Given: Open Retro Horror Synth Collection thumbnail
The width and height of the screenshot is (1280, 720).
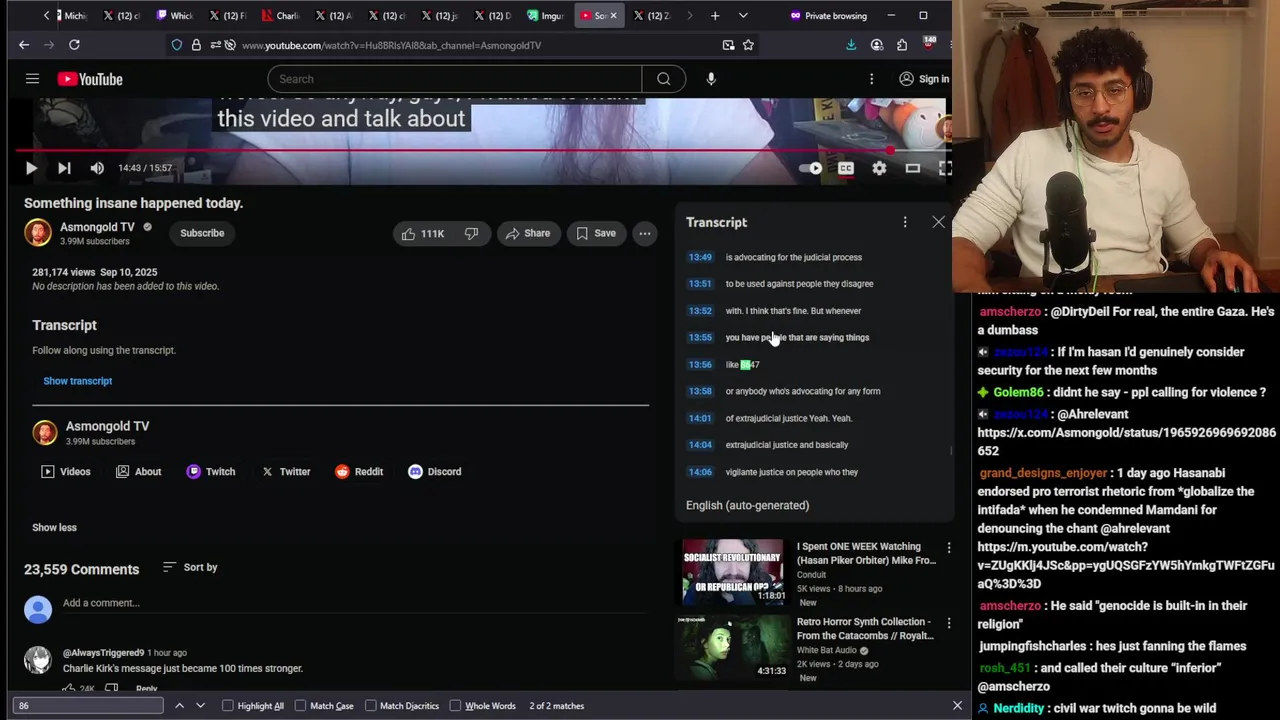Looking at the screenshot, I should pyautogui.click(x=734, y=647).
